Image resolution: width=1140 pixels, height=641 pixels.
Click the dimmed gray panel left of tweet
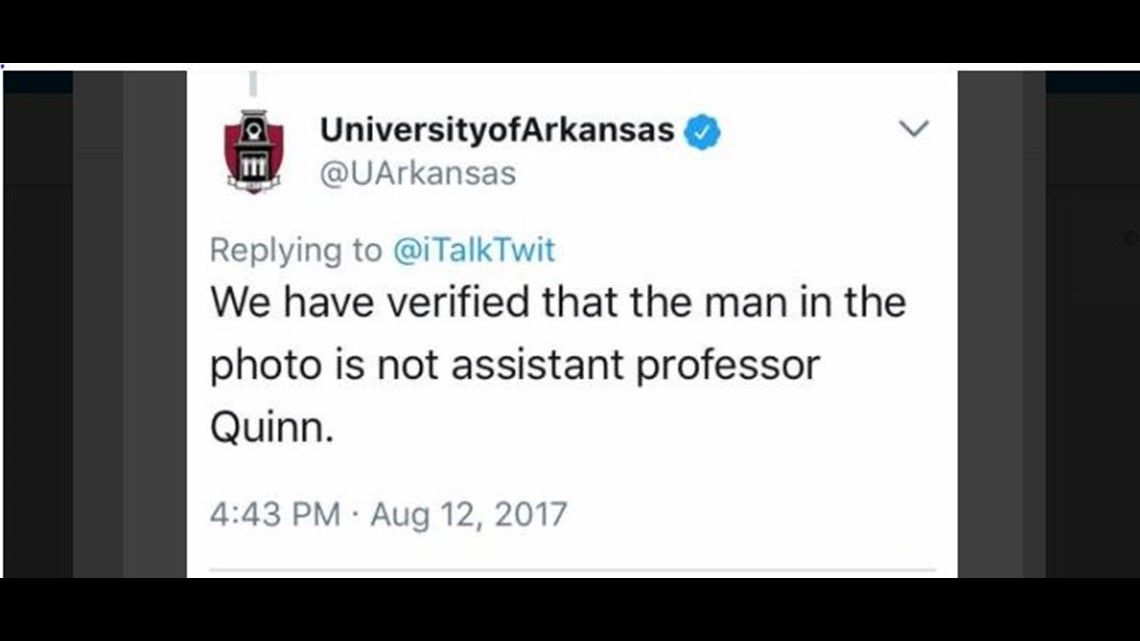coord(129,324)
